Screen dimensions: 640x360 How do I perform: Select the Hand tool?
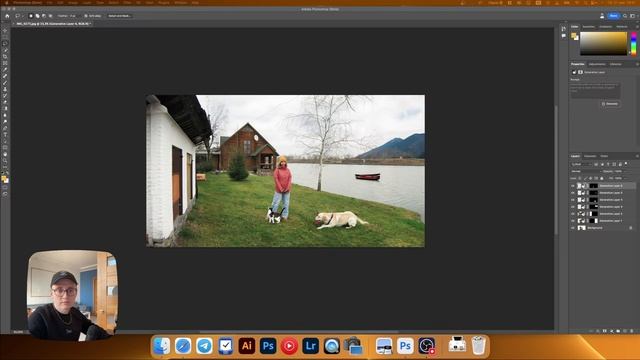[x=5, y=154]
